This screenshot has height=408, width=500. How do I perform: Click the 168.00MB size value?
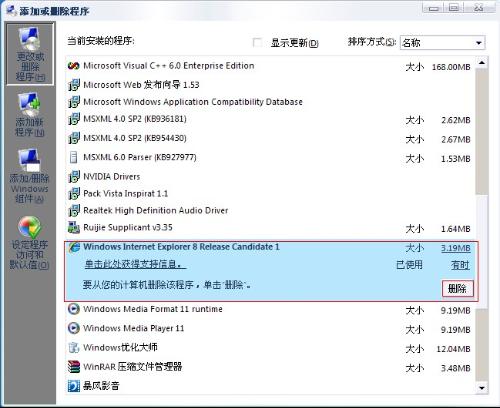[451, 67]
